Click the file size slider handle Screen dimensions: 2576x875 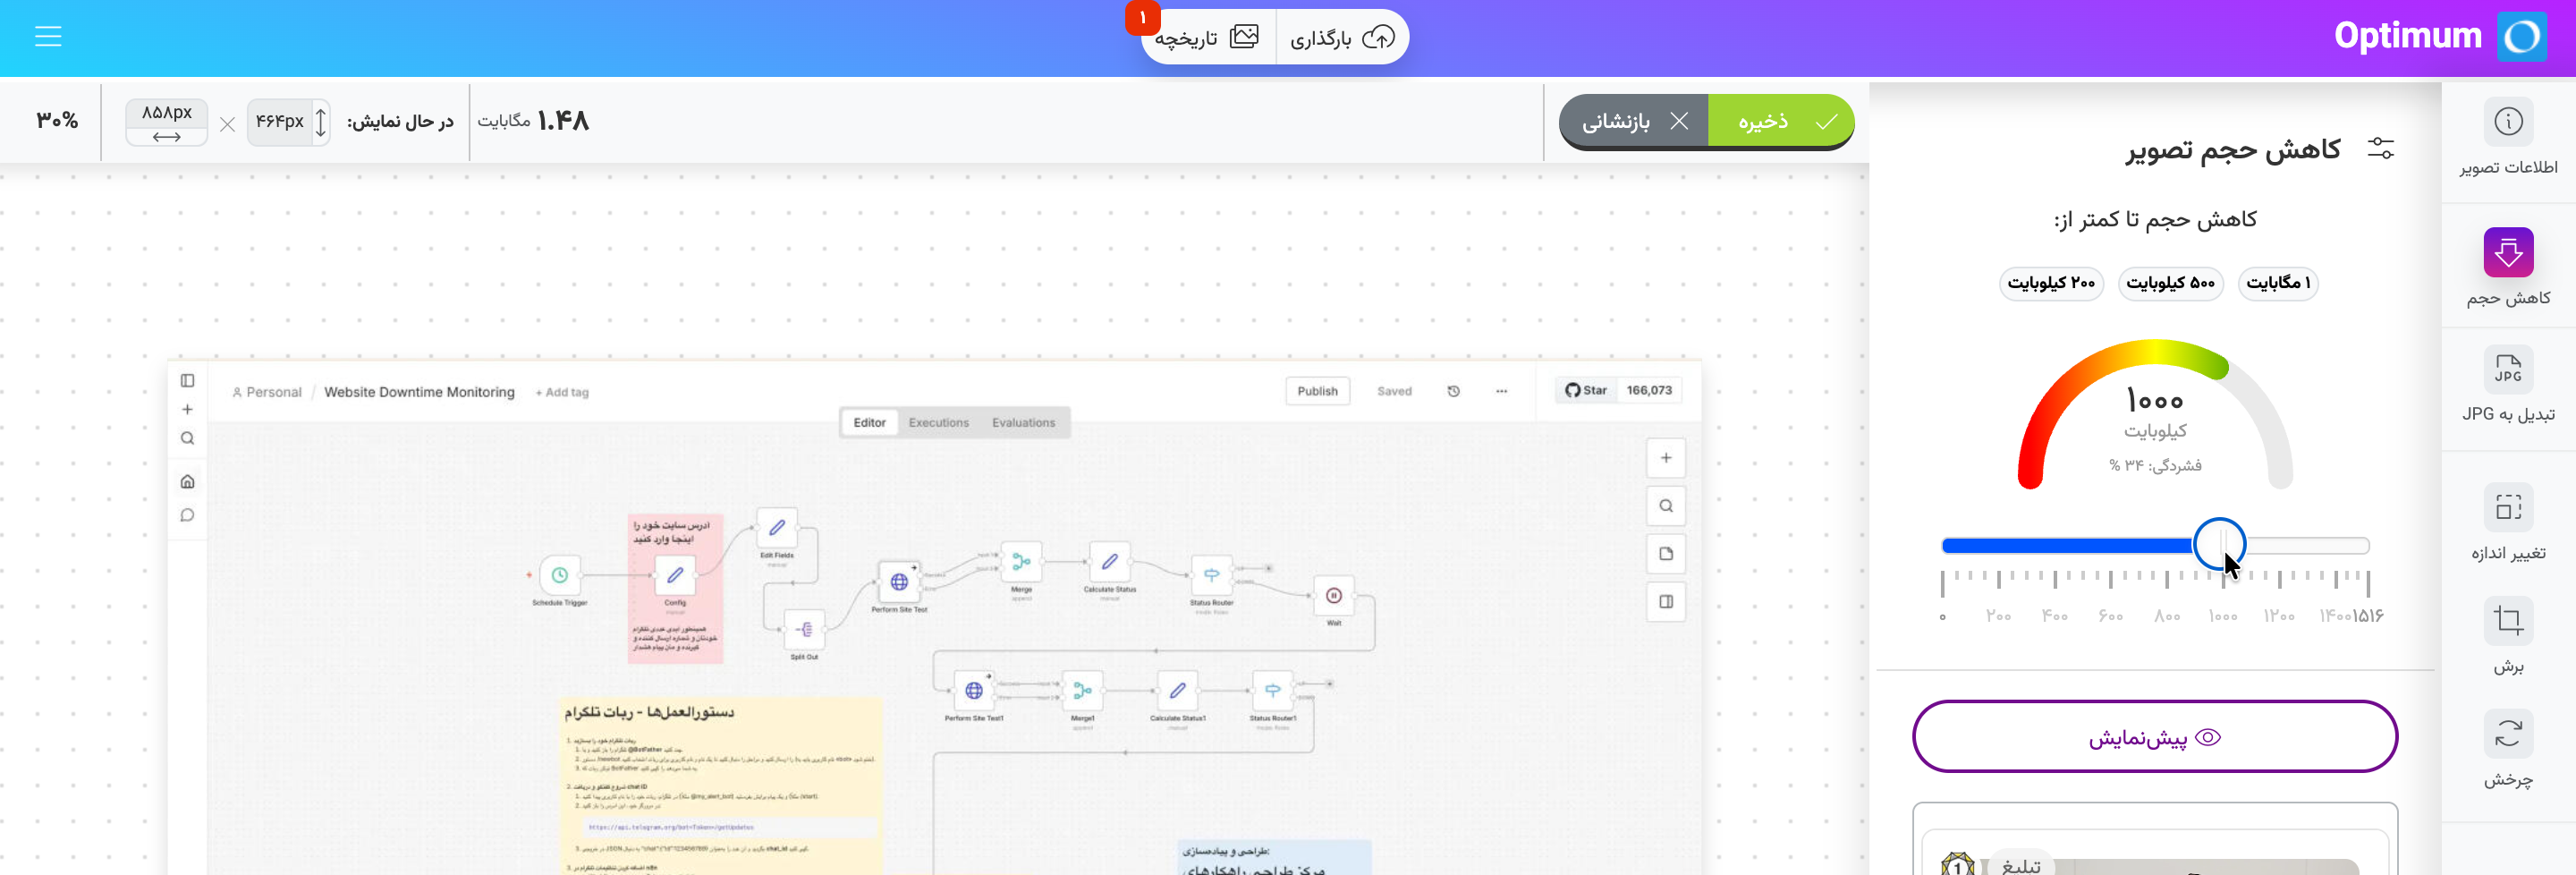(x=2218, y=545)
